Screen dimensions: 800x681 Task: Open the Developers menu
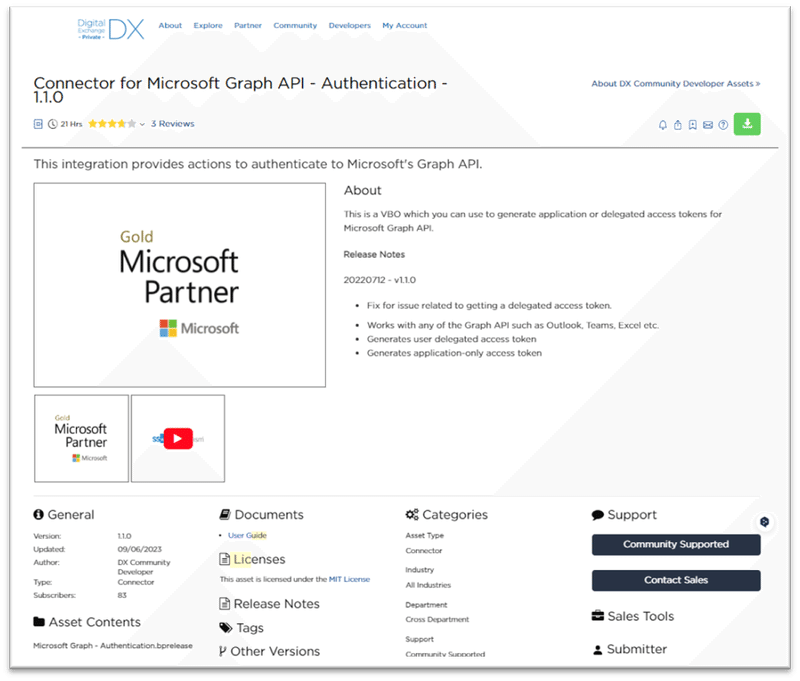pyautogui.click(x=349, y=26)
